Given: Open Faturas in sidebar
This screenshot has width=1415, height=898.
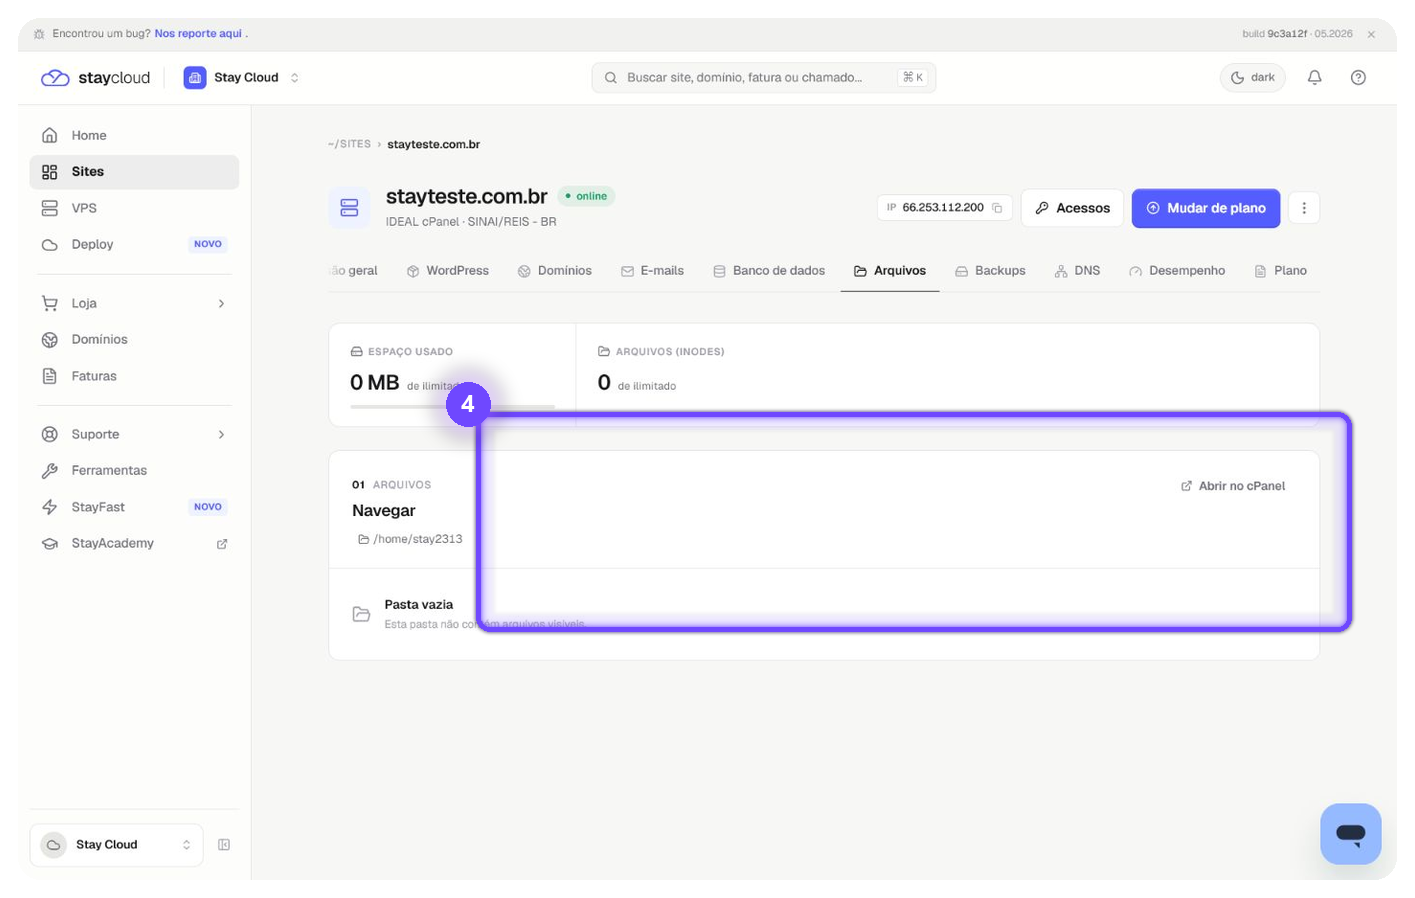Looking at the screenshot, I should (134, 376).
